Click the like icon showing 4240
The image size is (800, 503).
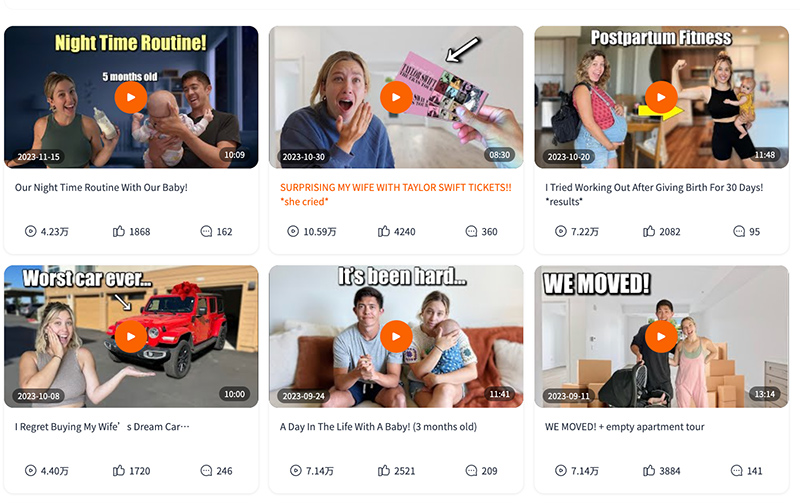click(x=384, y=232)
